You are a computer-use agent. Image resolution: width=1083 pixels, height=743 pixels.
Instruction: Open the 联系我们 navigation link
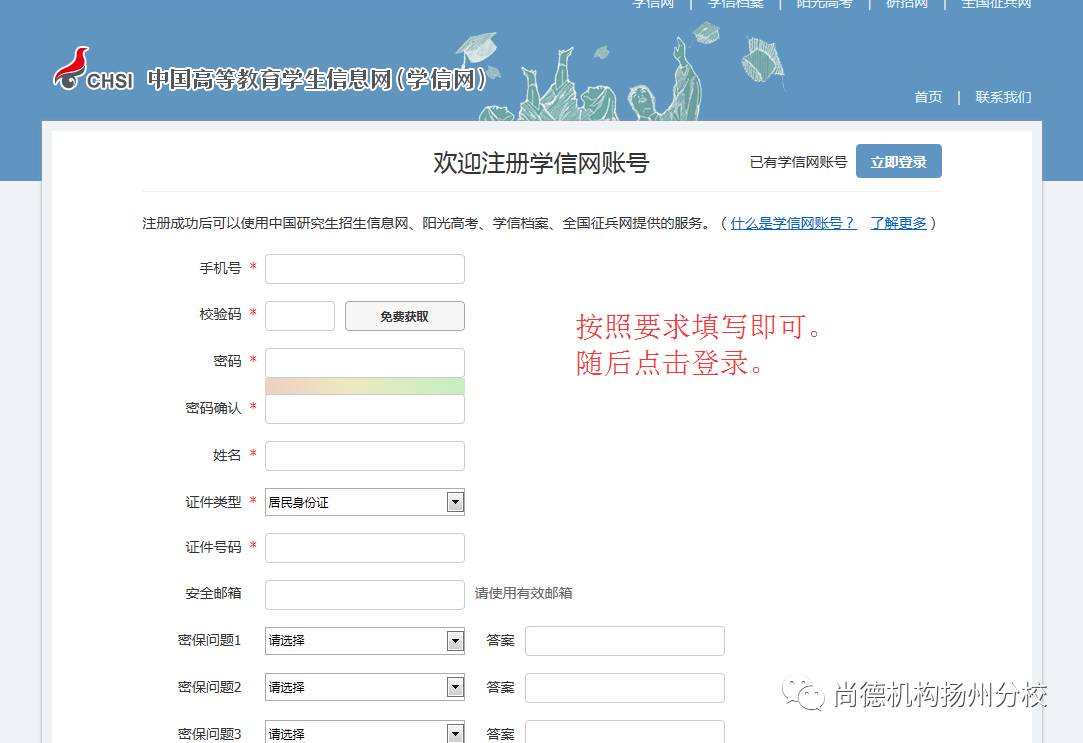pos(1003,97)
